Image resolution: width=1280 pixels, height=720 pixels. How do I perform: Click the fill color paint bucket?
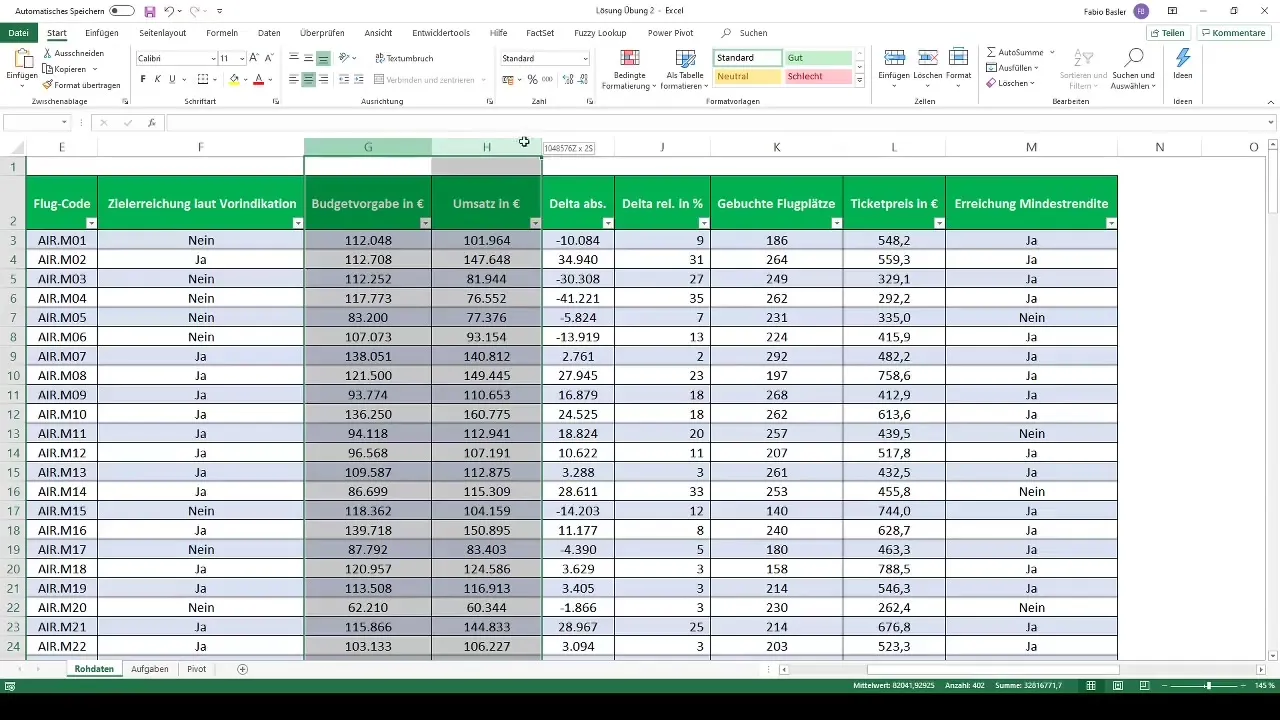point(234,79)
